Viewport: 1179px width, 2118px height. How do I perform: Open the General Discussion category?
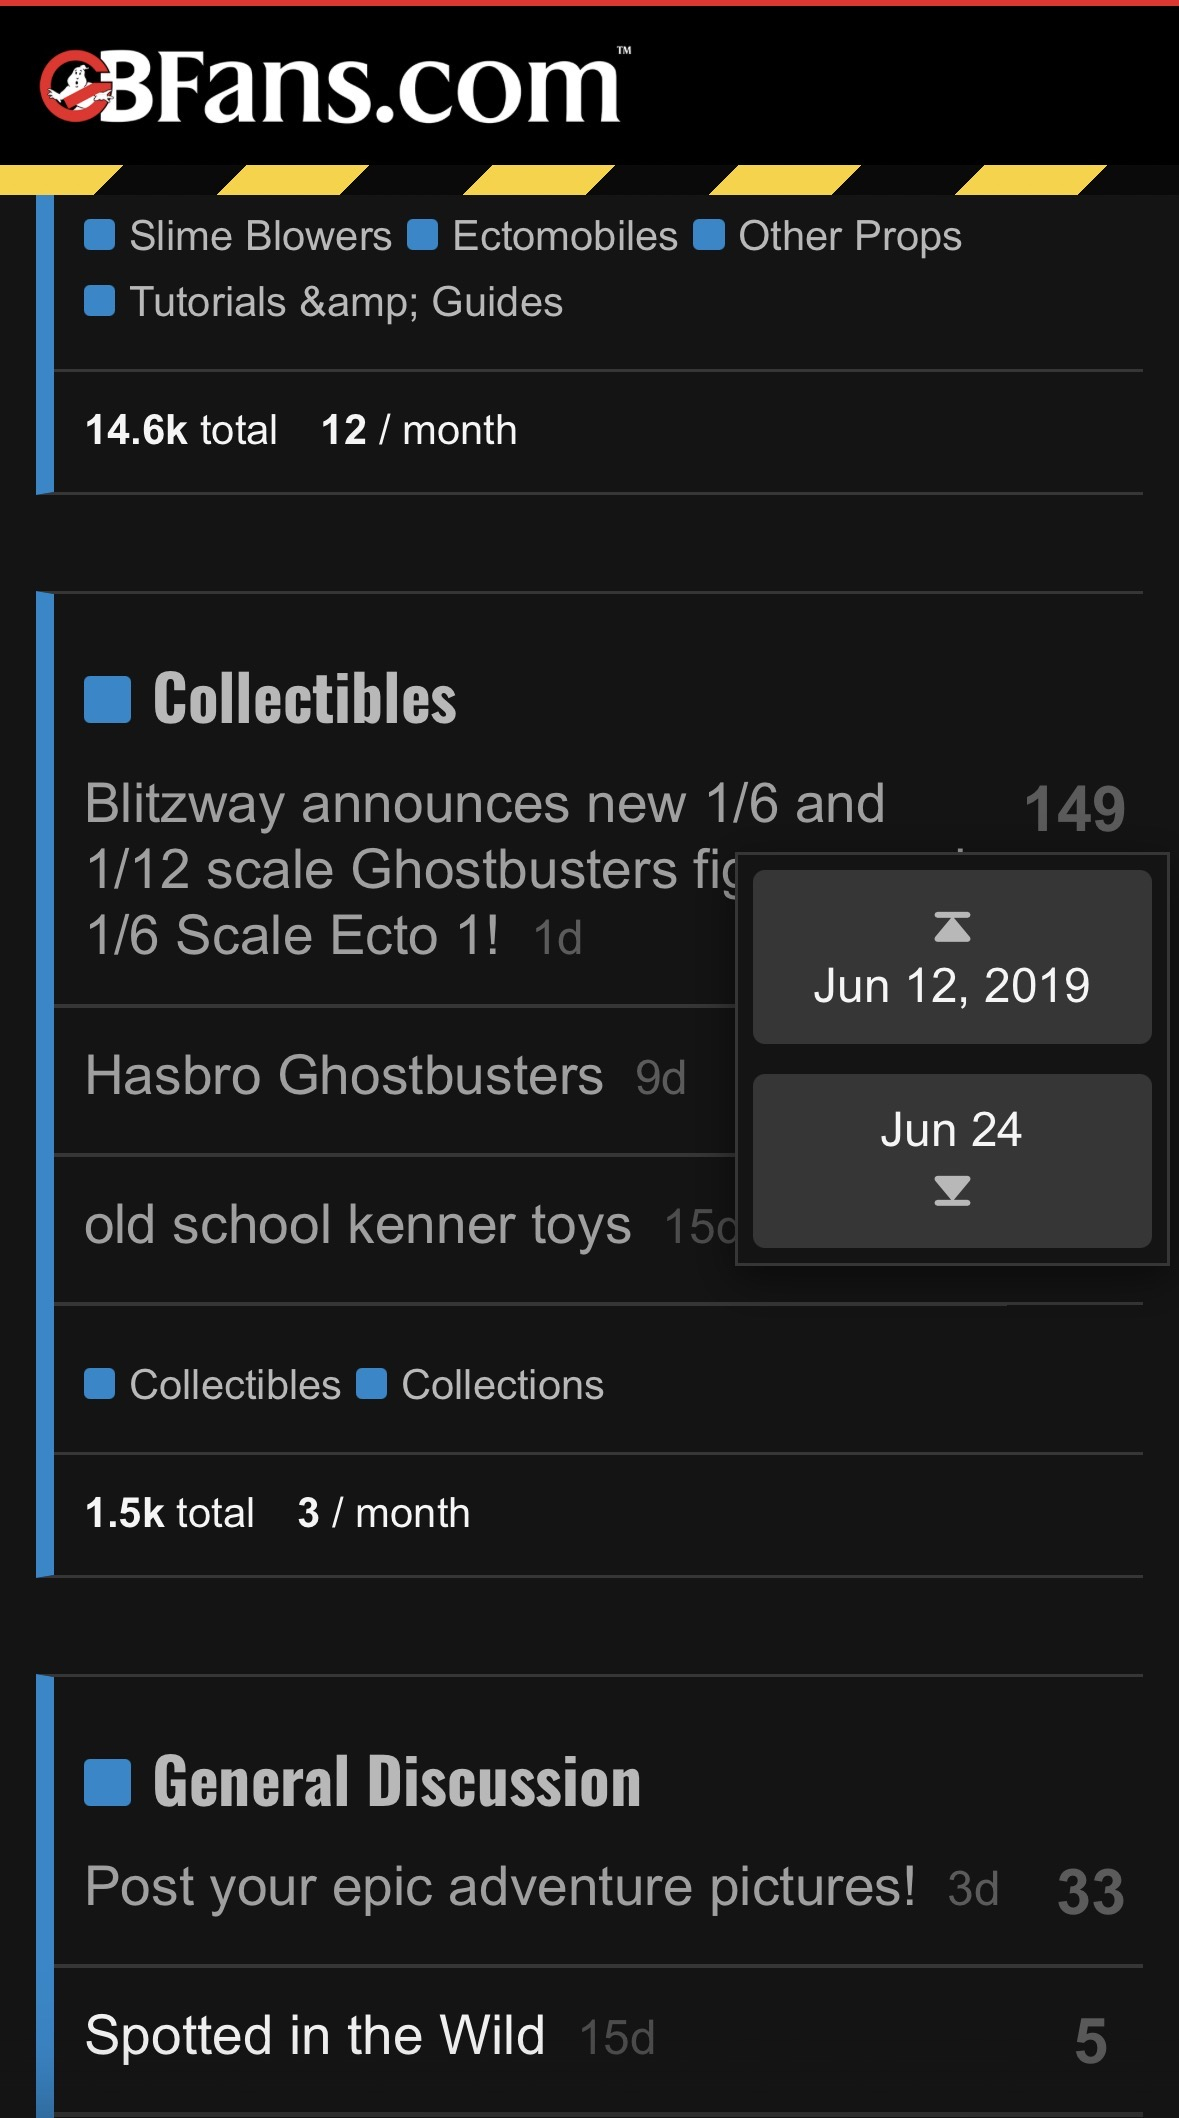pyautogui.click(x=397, y=1782)
